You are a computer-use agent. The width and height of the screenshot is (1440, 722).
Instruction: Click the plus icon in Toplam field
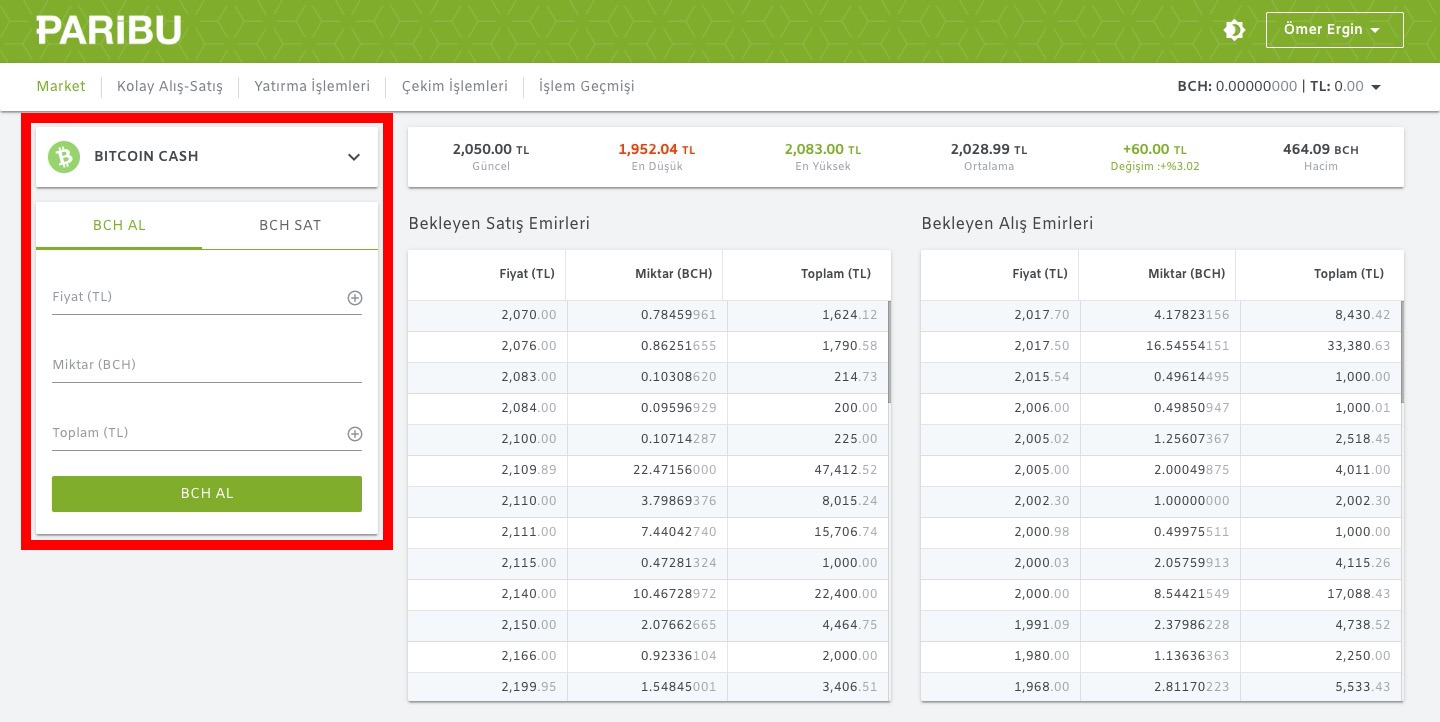pyautogui.click(x=354, y=434)
